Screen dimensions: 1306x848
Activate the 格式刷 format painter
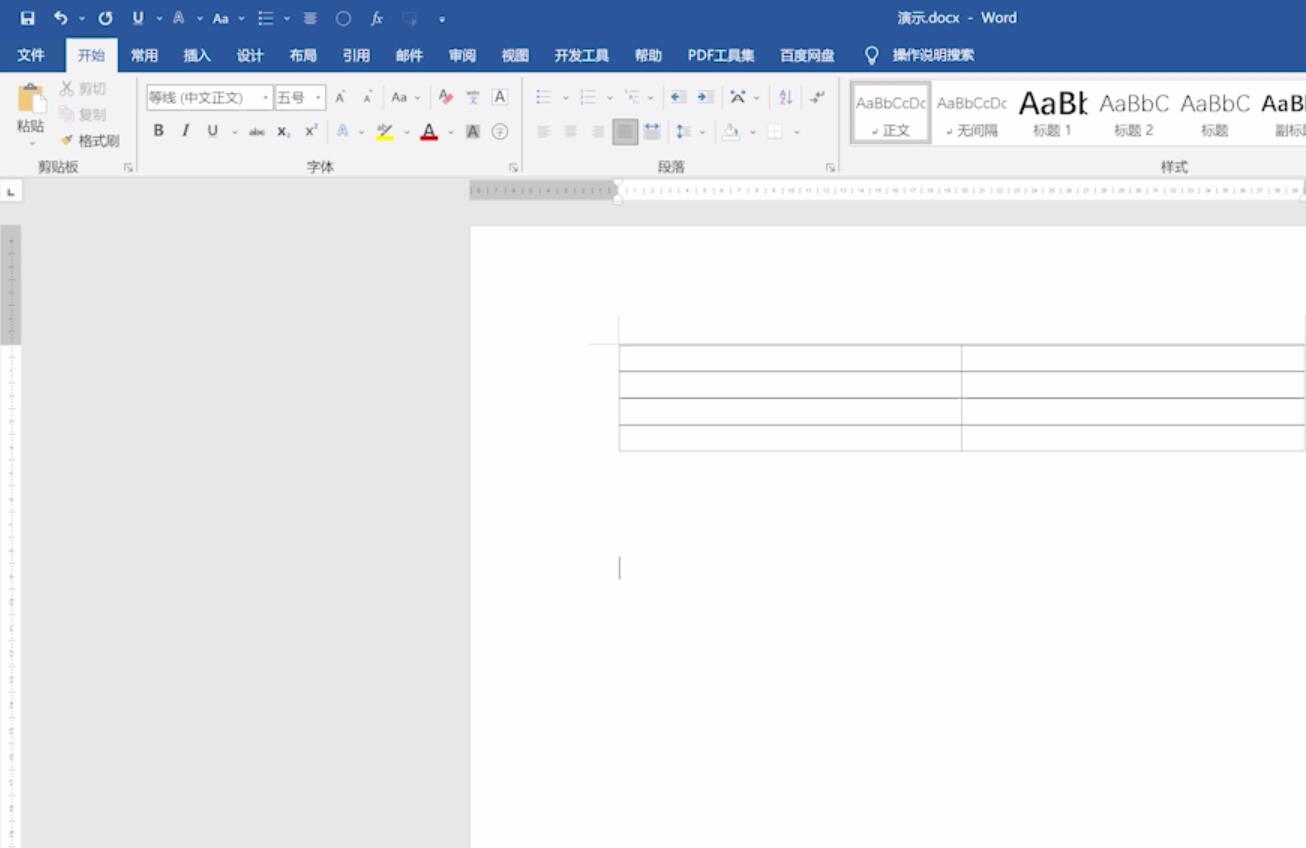pyautogui.click(x=89, y=141)
